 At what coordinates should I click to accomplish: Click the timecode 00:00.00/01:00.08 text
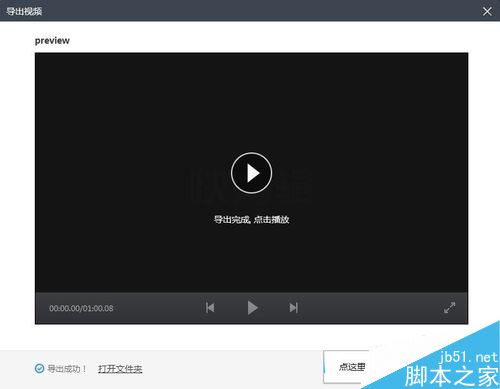(81, 308)
